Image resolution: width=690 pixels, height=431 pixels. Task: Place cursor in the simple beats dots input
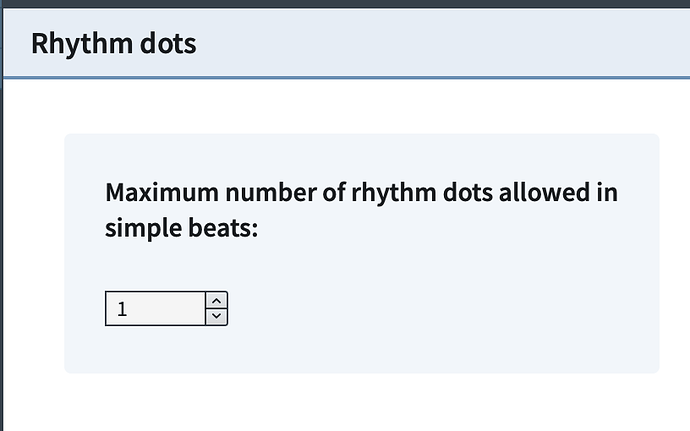[x=155, y=308]
